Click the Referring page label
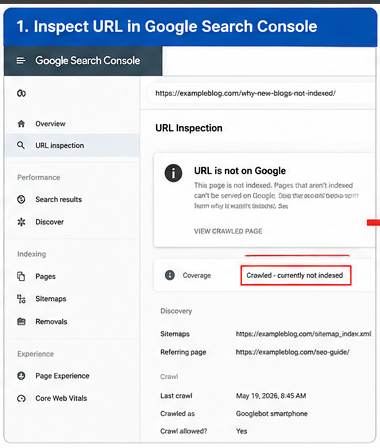The height and width of the screenshot is (448, 380). click(x=183, y=352)
